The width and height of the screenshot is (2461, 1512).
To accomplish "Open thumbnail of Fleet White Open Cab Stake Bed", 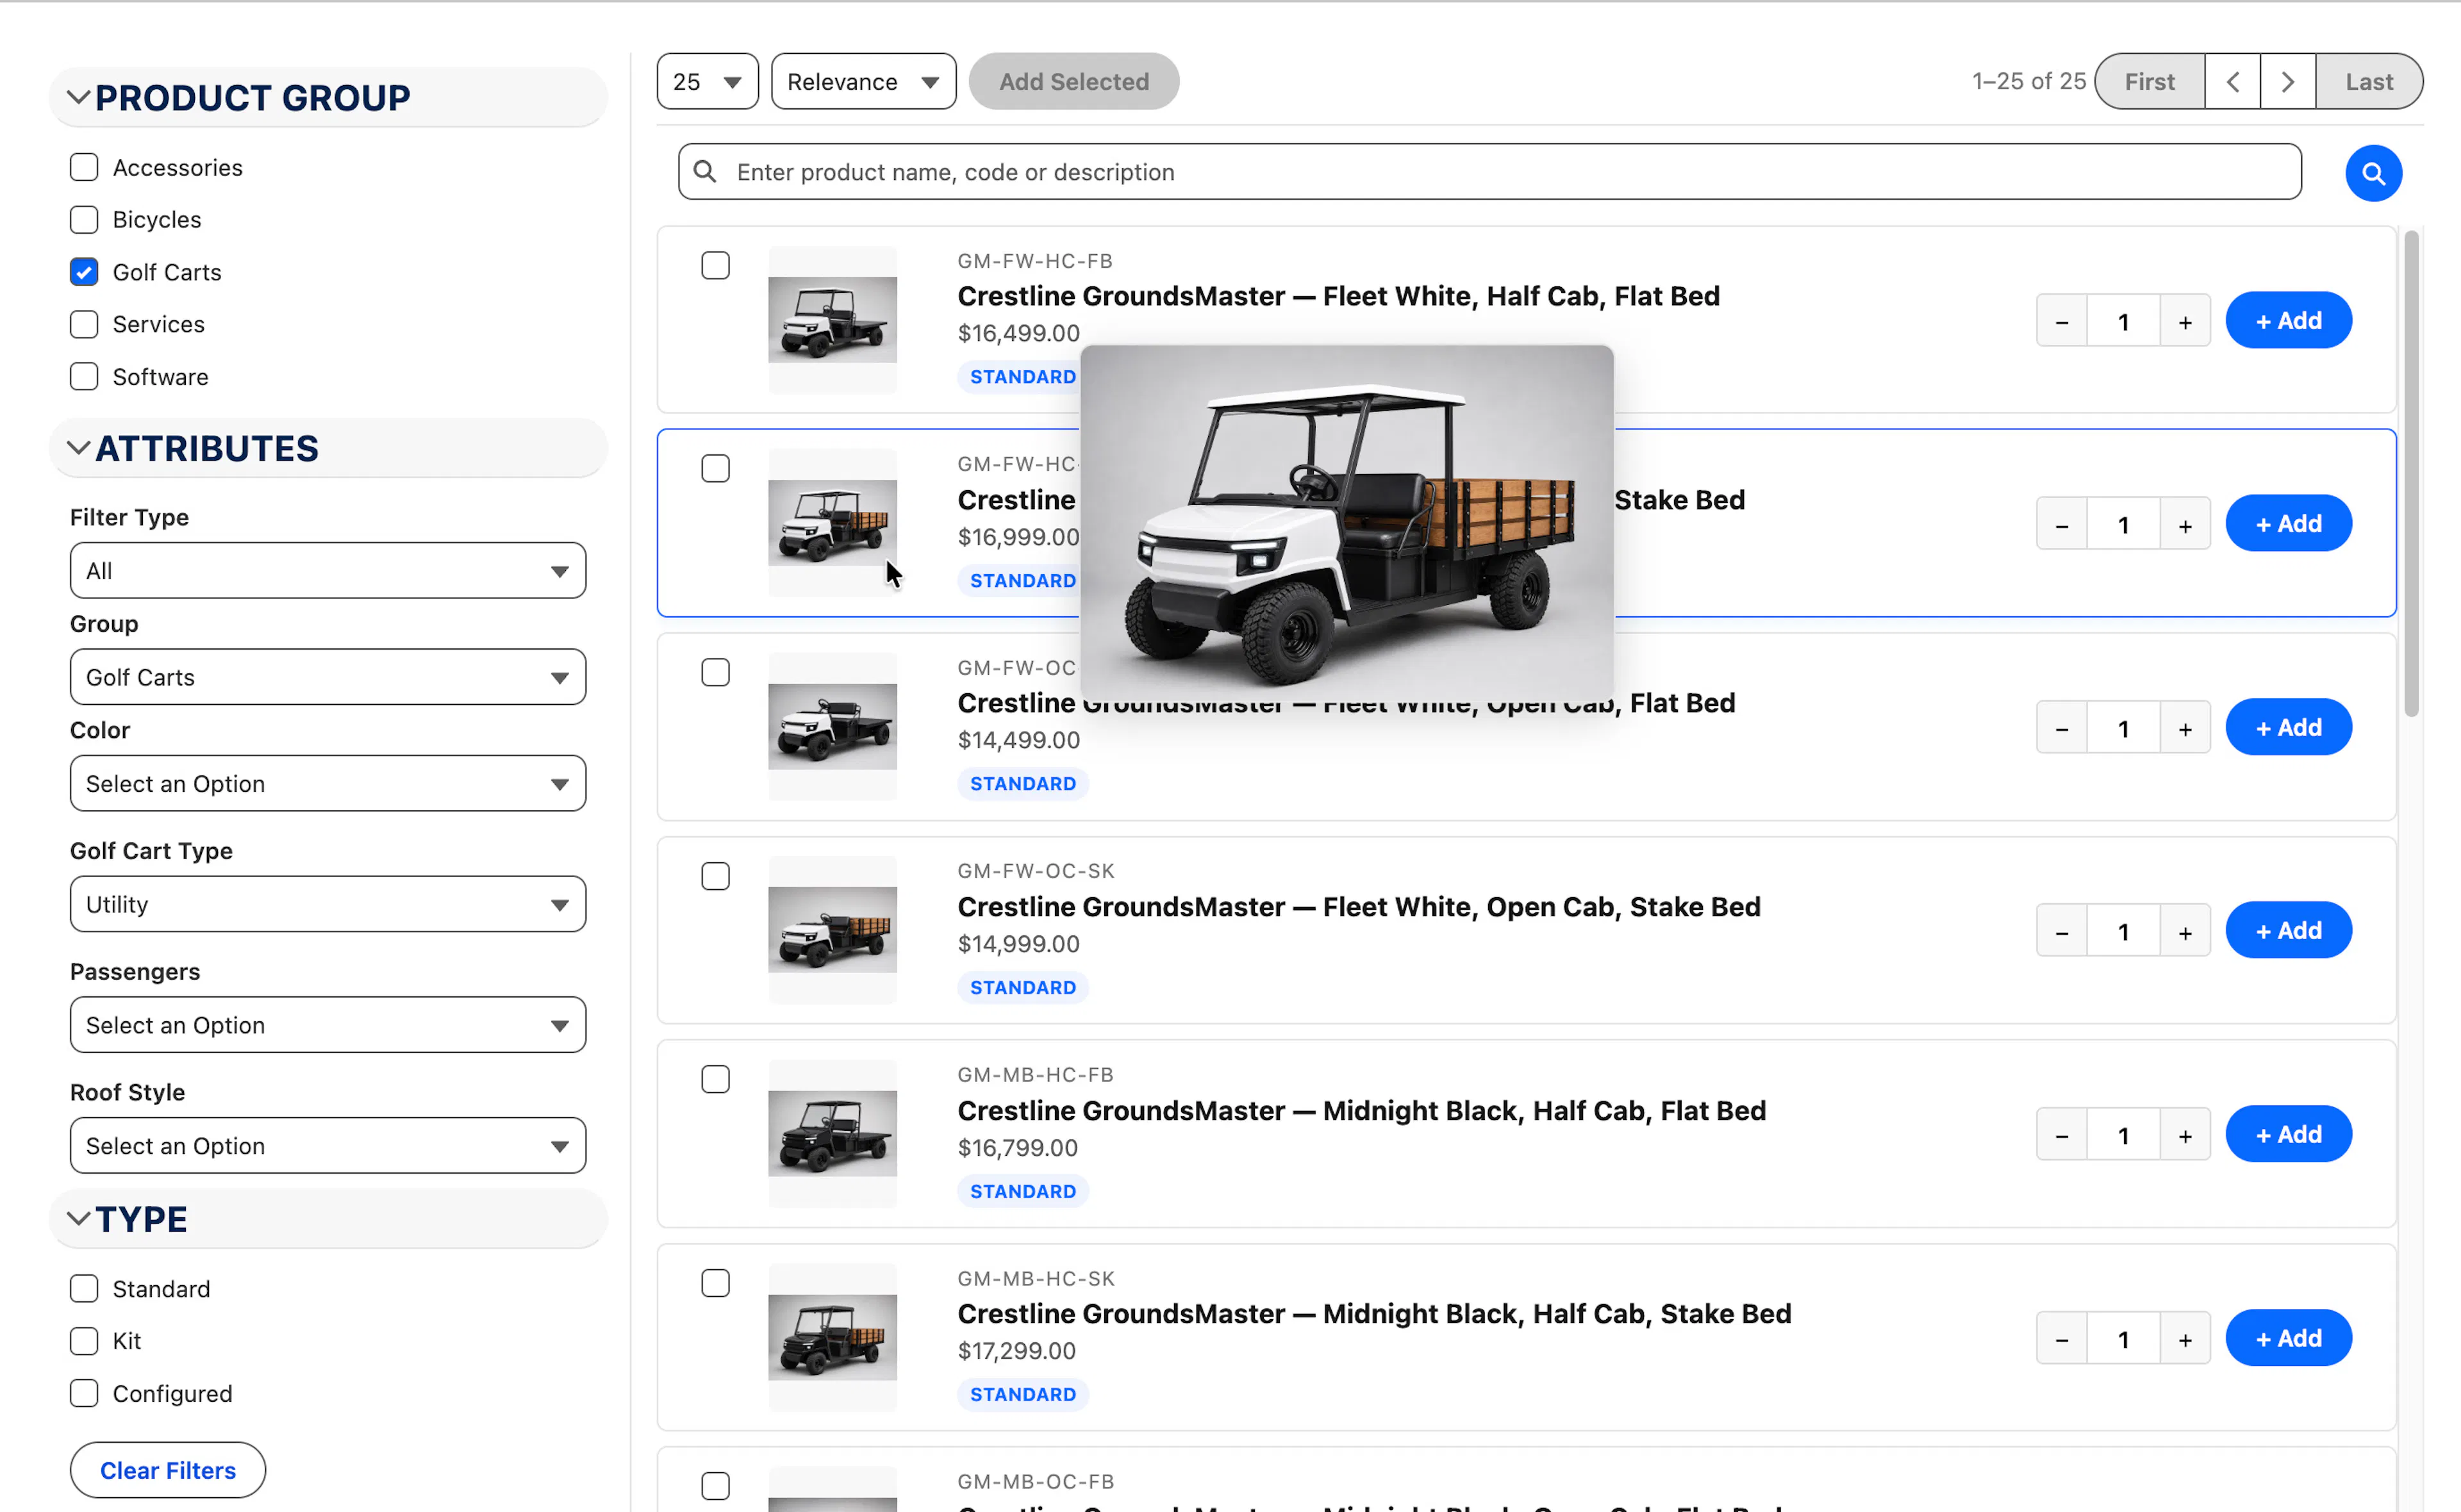I will (832, 930).
